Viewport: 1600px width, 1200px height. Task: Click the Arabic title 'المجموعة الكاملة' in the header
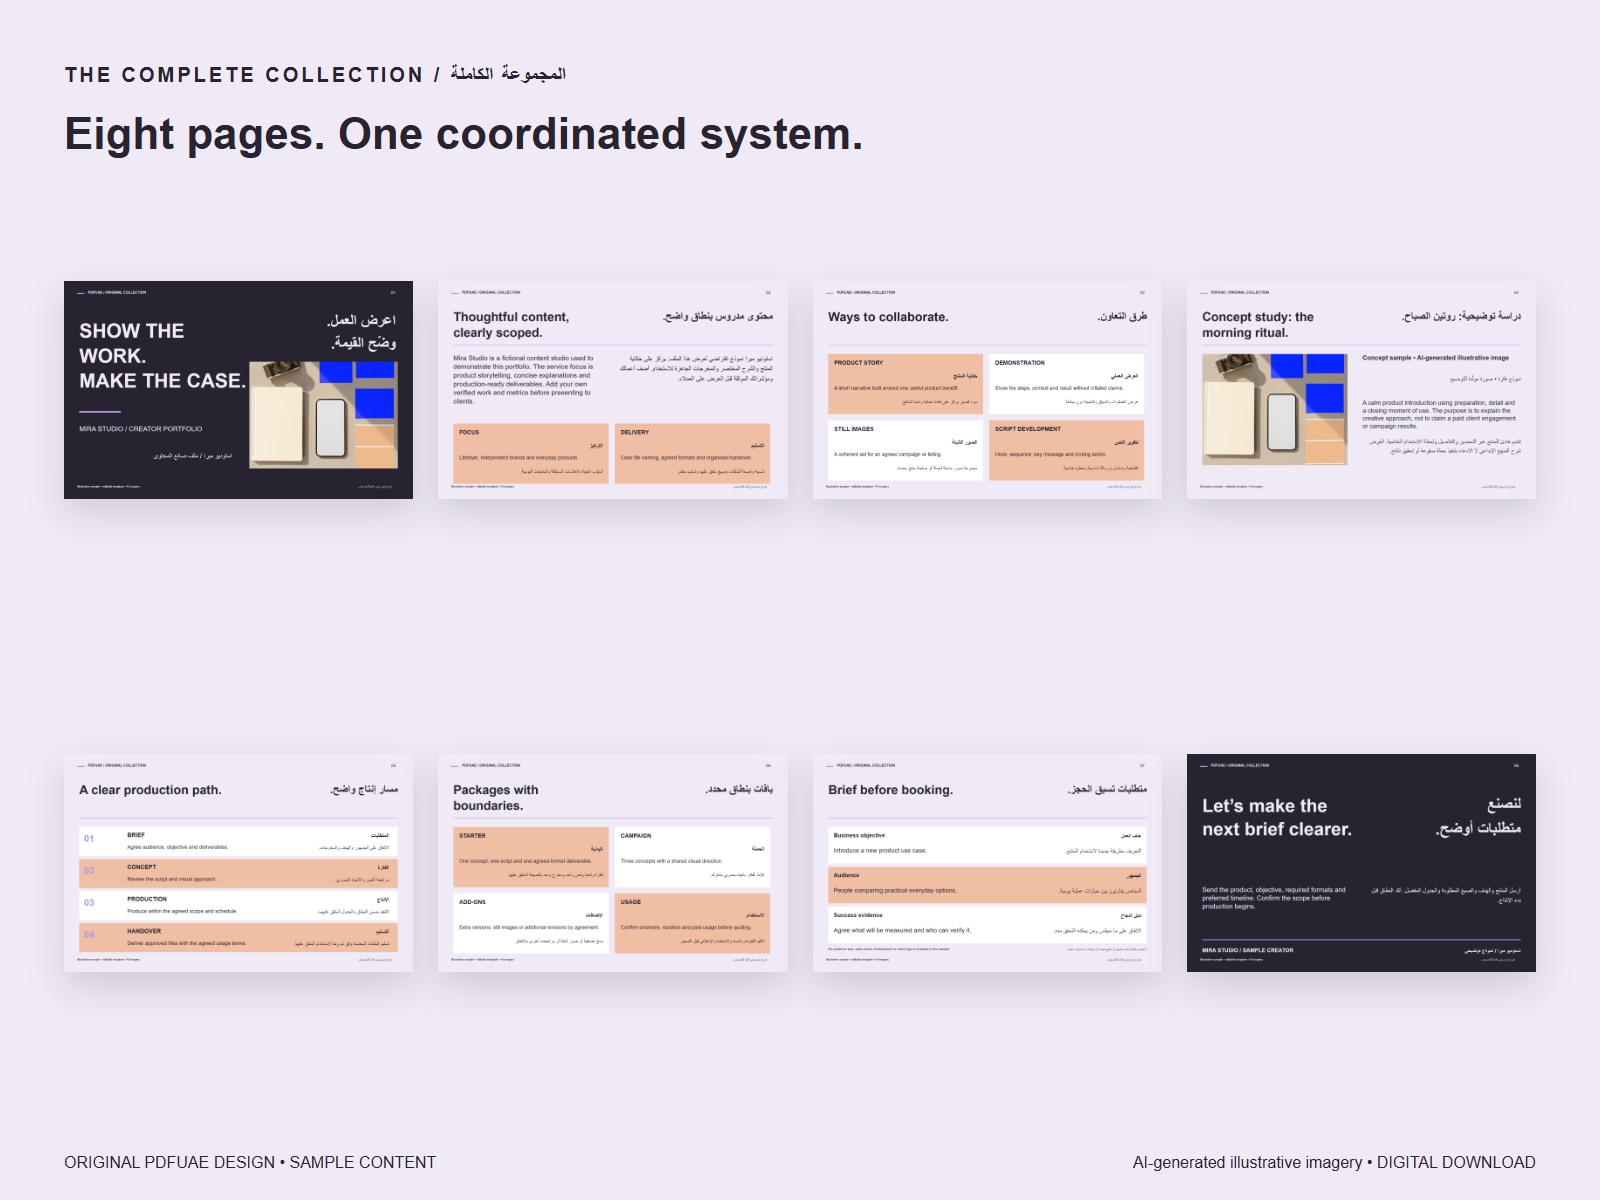pos(508,74)
